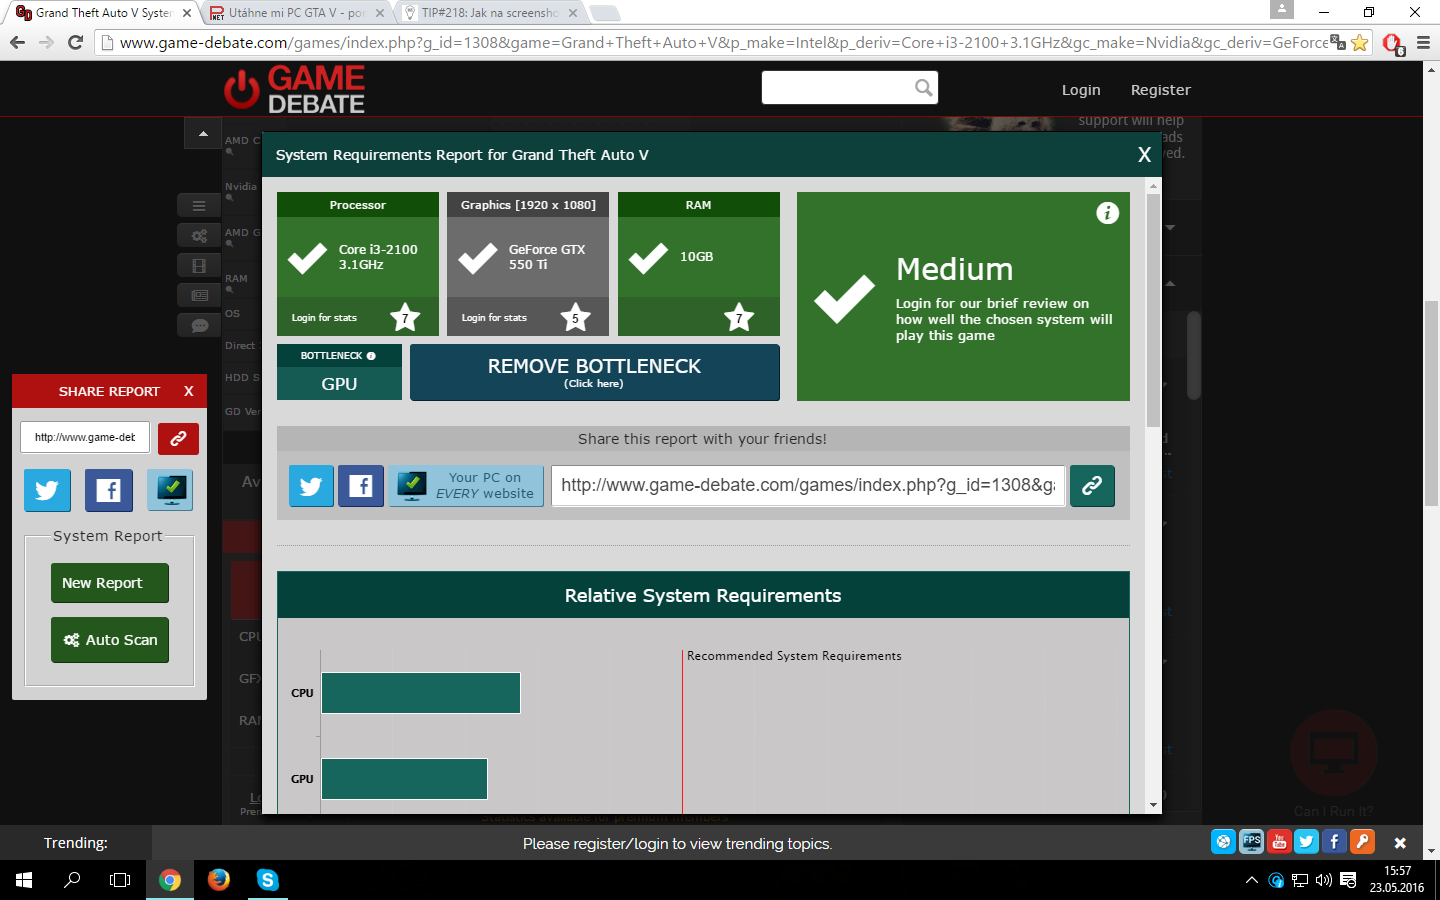The width and height of the screenshot is (1440, 900).
Task: Click the Bottleneck info icon
Action: (371, 356)
